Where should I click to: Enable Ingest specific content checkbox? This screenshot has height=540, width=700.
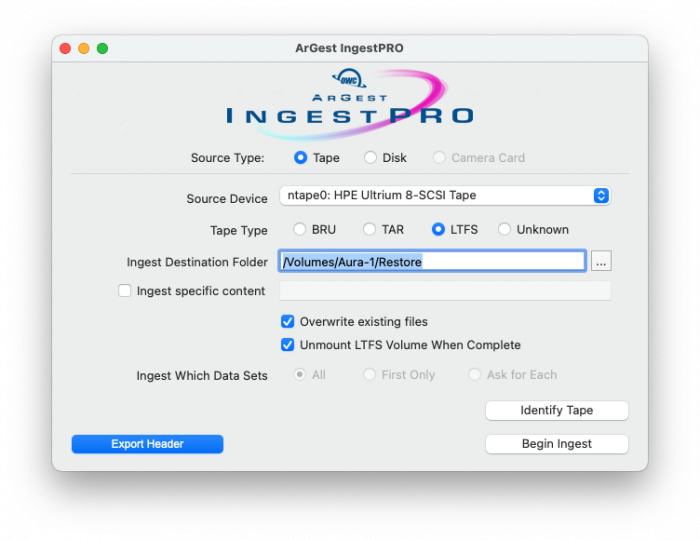pos(125,291)
